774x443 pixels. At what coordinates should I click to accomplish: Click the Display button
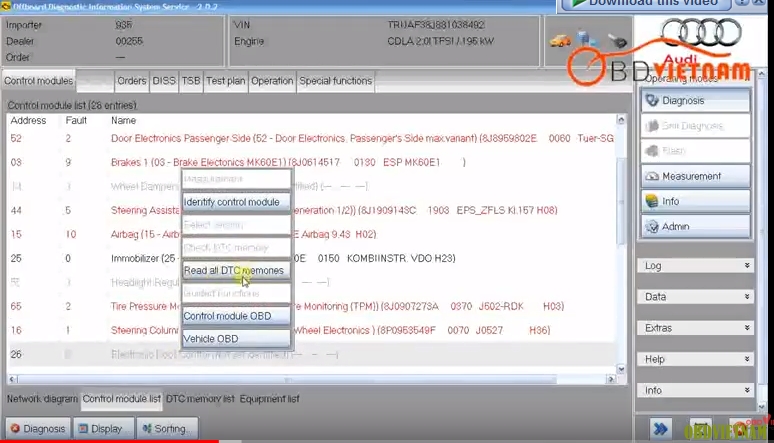(x=104, y=428)
